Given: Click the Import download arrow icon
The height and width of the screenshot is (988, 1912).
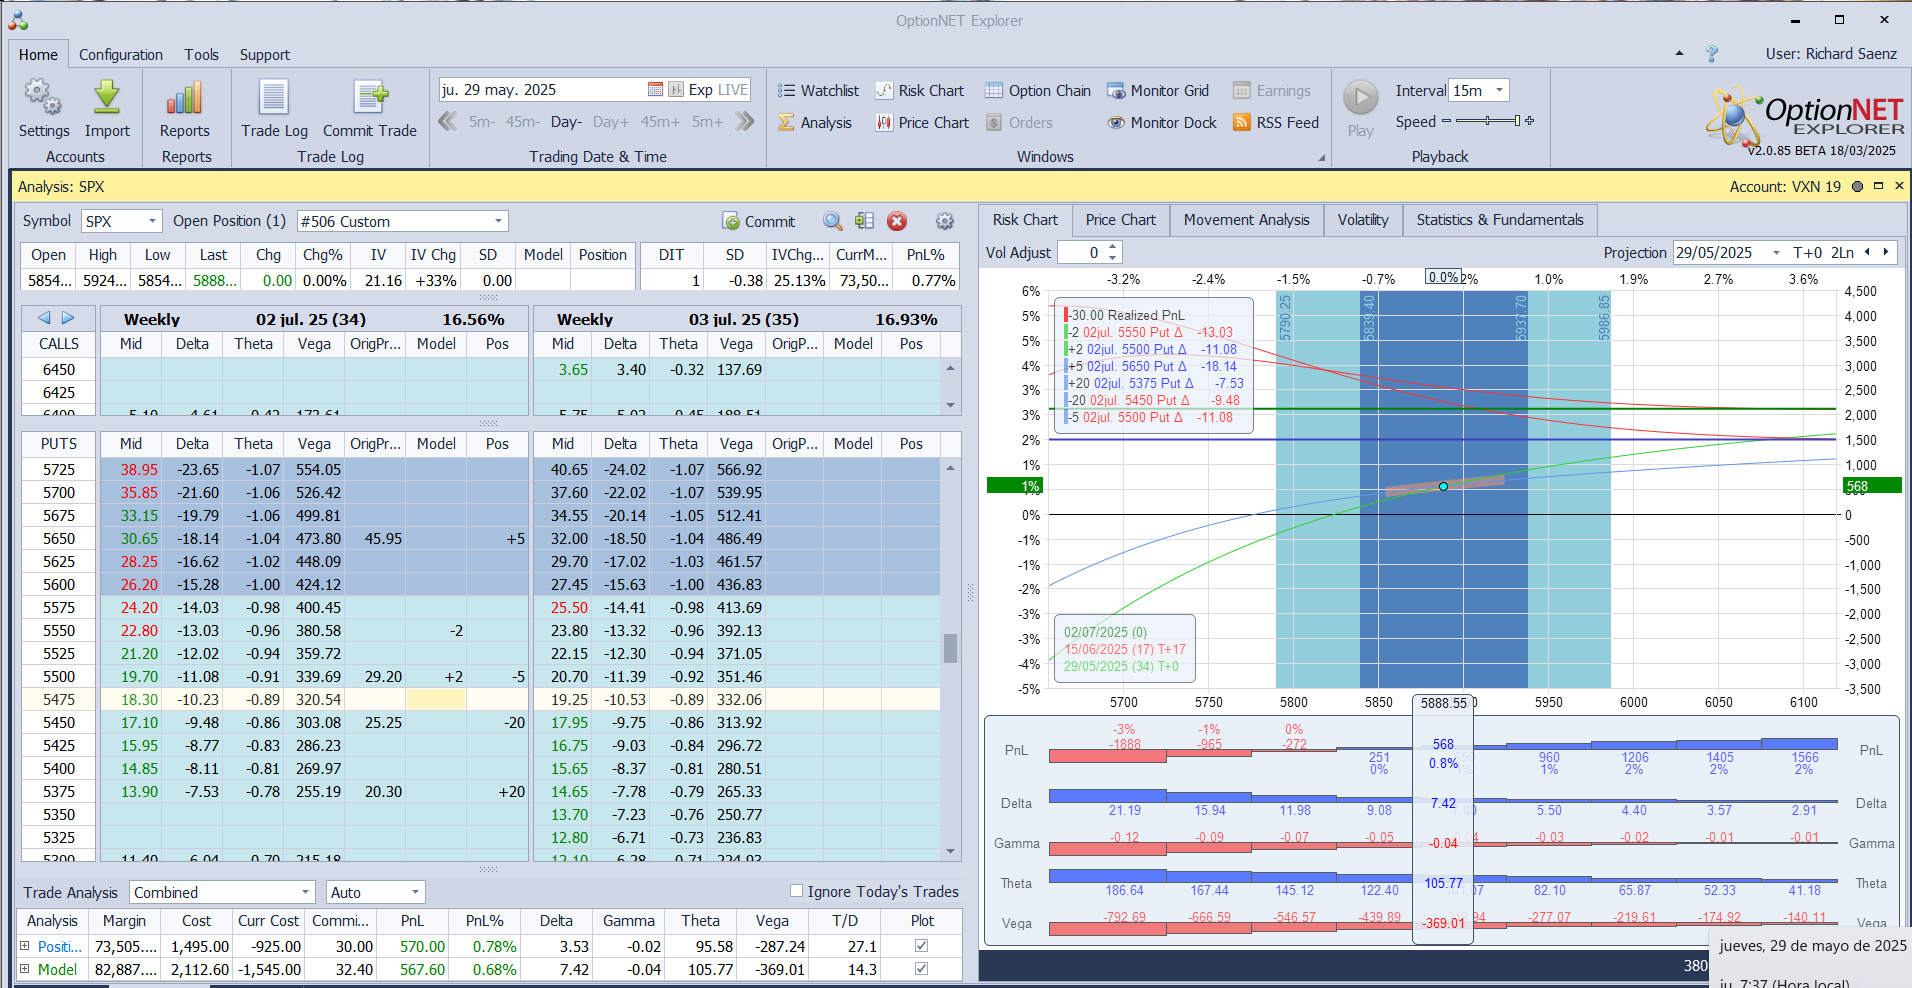Looking at the screenshot, I should (107, 98).
